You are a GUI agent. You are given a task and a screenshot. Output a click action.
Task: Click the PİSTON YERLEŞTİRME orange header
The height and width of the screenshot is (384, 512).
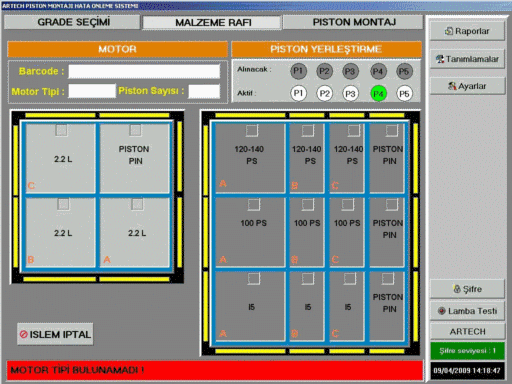pos(326,49)
